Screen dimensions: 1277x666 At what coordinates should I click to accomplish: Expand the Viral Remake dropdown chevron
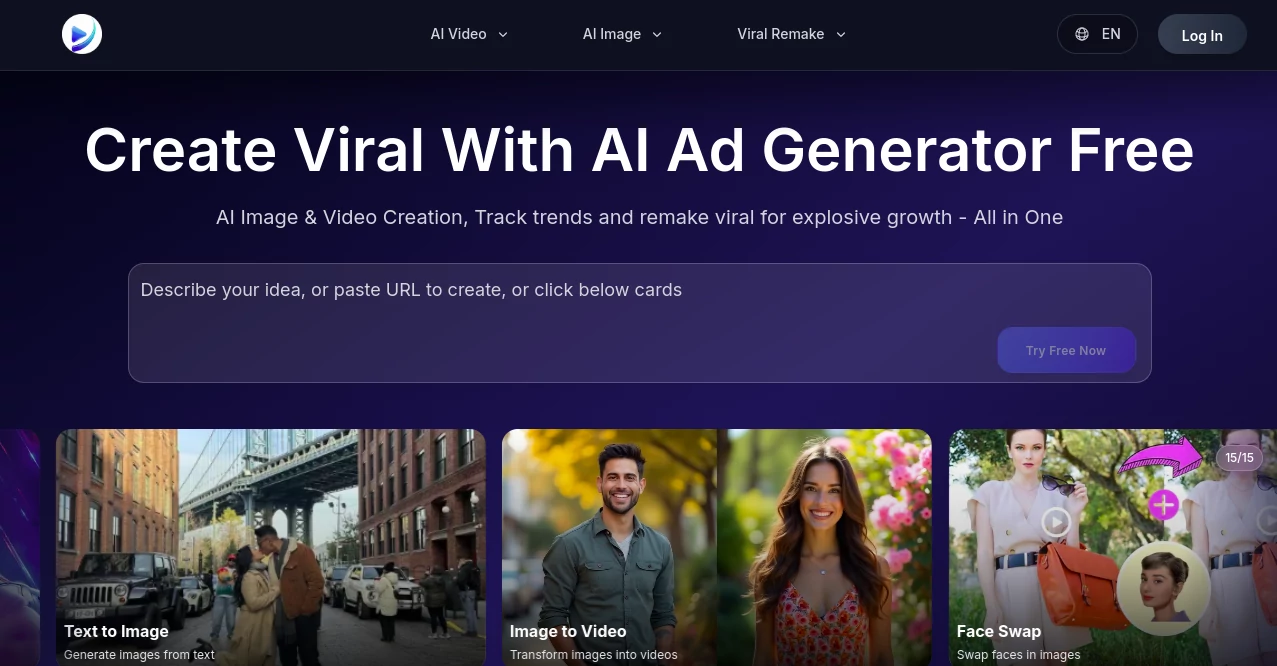click(840, 34)
